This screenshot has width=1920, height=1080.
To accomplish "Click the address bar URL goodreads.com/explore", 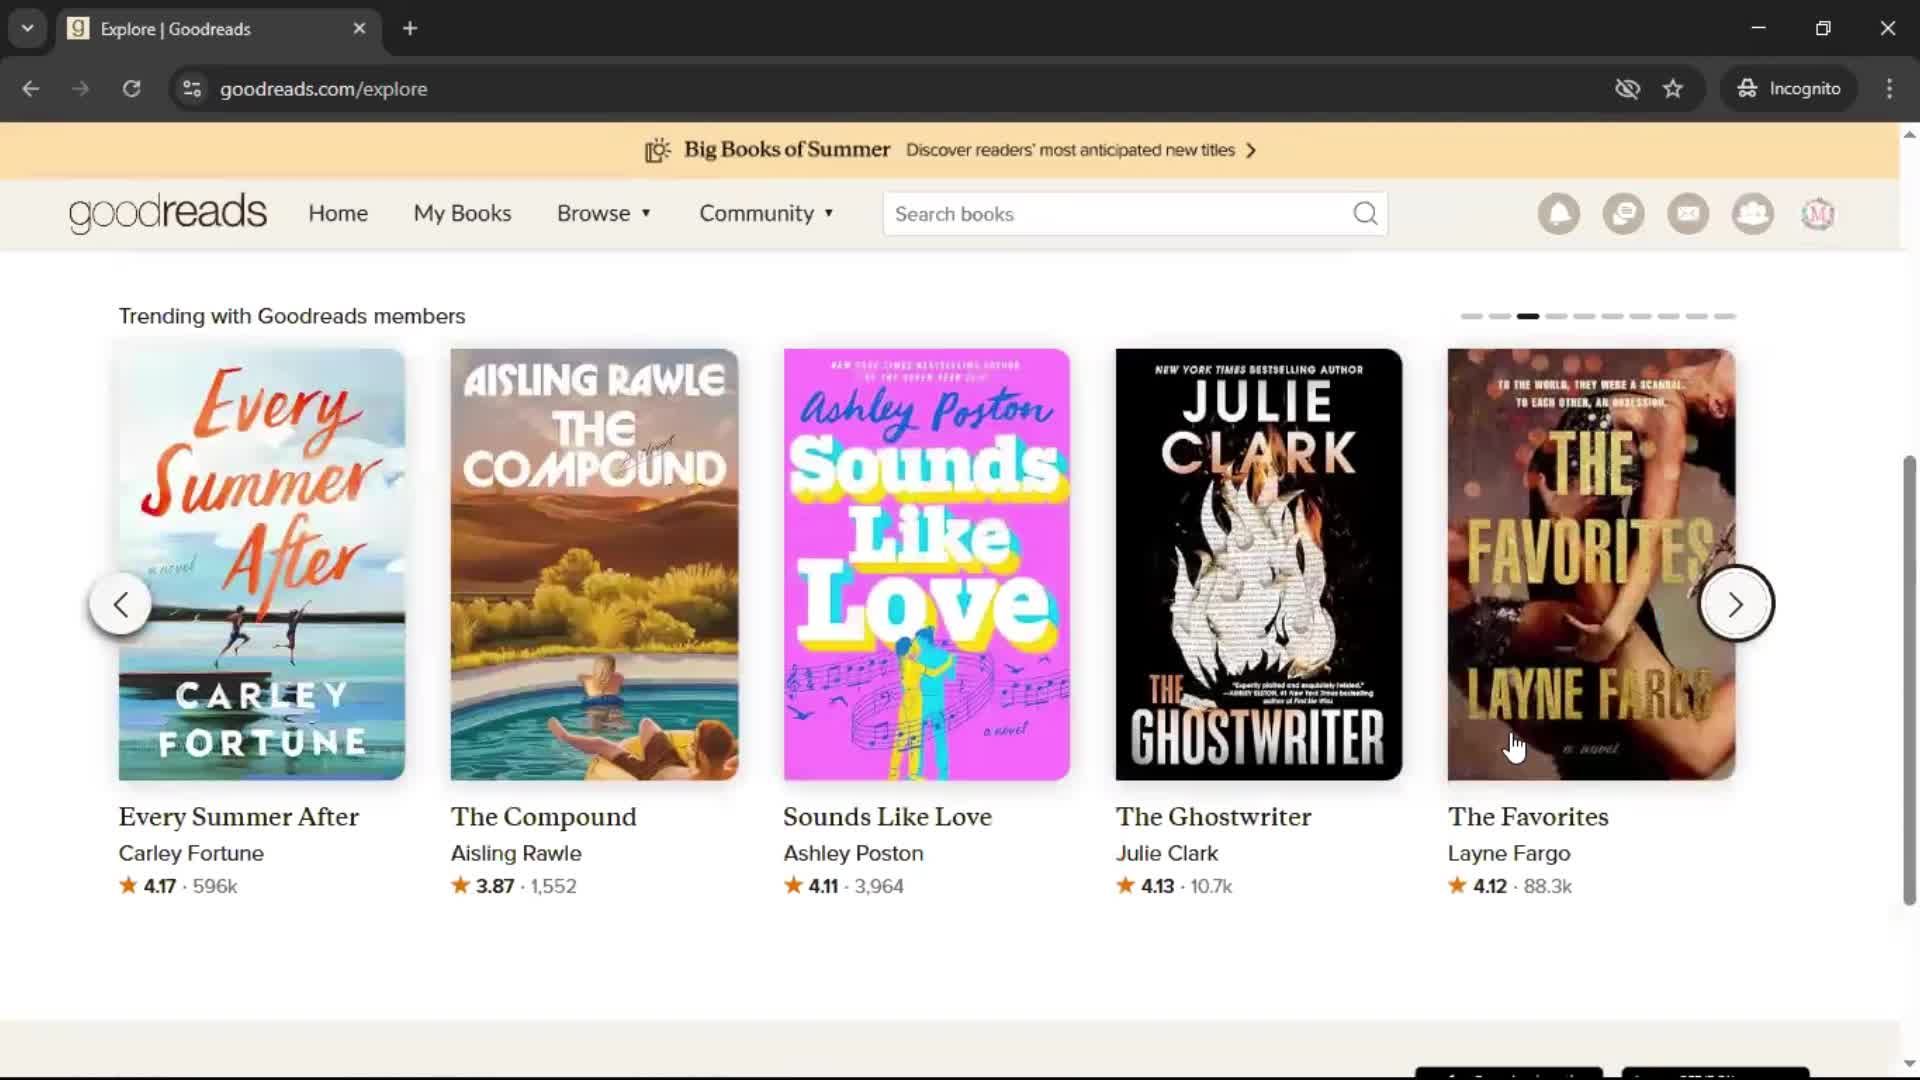I will [x=323, y=89].
